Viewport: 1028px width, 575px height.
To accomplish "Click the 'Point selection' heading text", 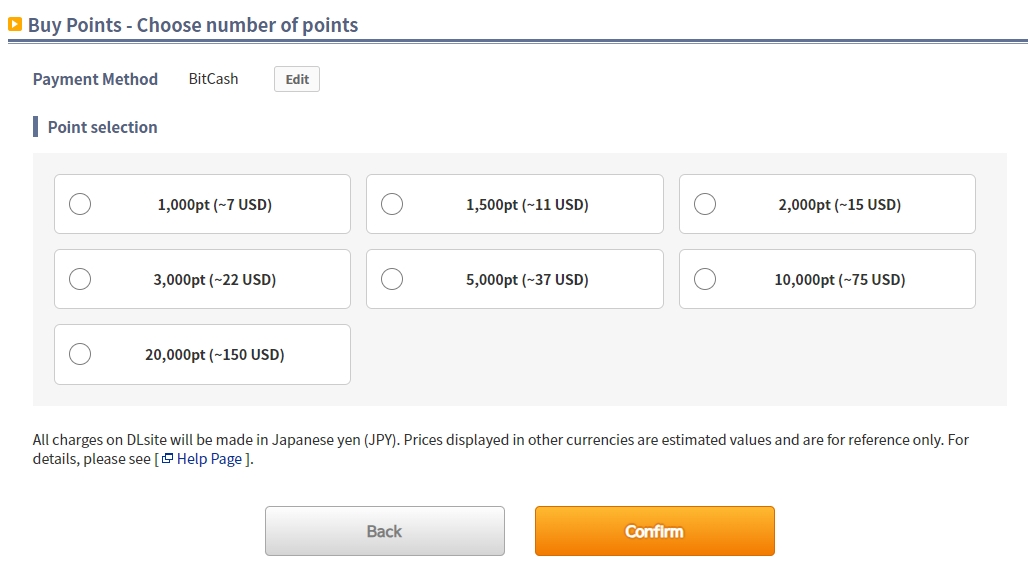I will 102,127.
